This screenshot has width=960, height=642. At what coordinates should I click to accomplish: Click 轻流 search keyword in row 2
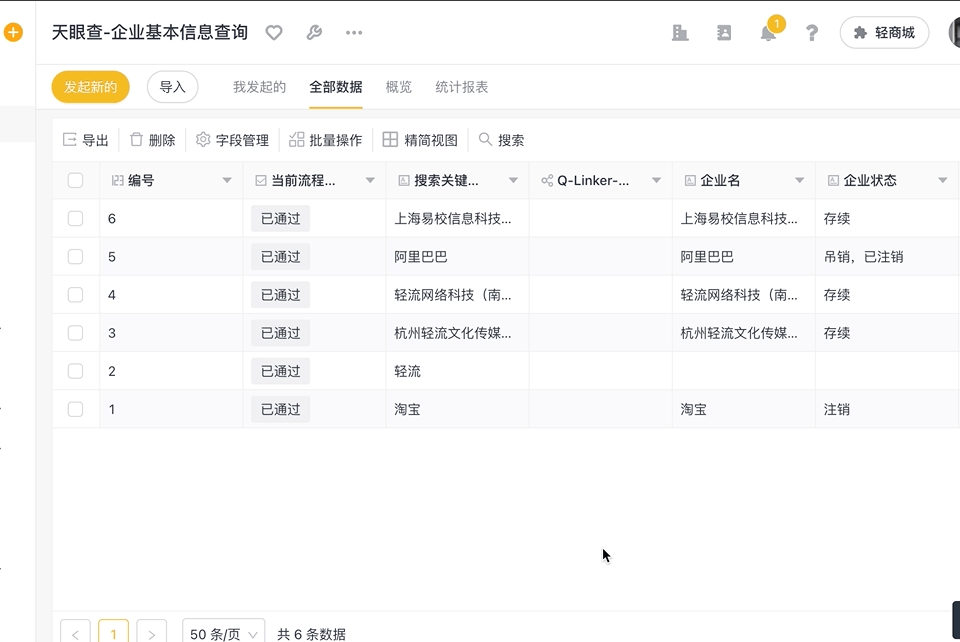pyautogui.click(x=407, y=371)
